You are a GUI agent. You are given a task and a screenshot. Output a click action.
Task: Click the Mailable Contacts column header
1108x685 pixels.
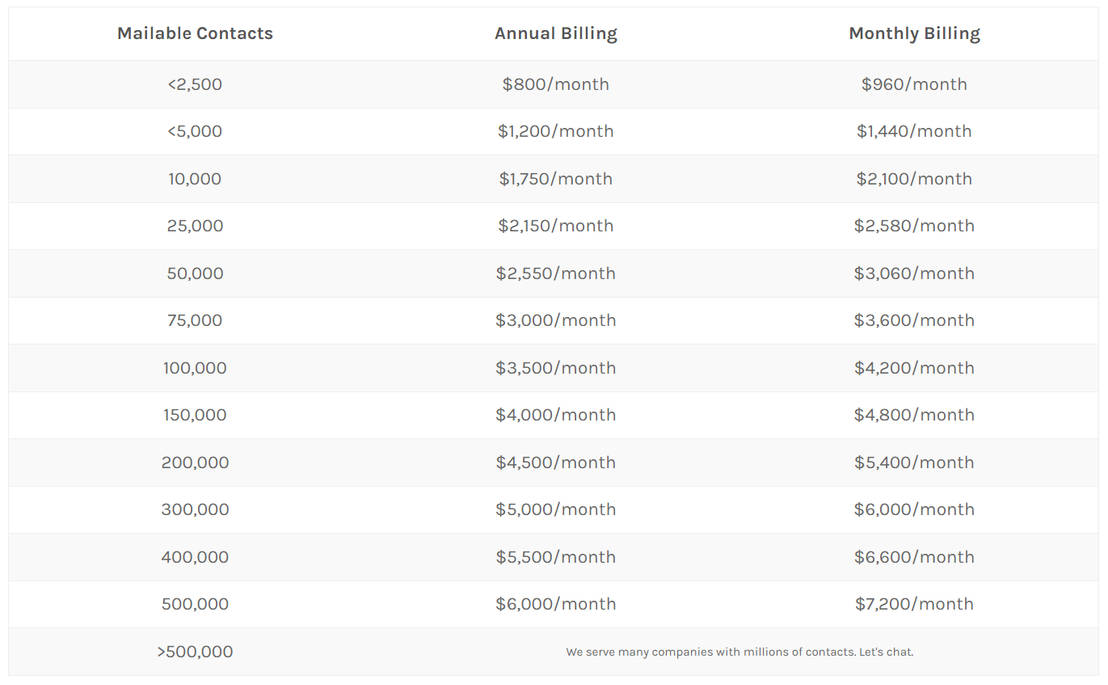click(195, 33)
